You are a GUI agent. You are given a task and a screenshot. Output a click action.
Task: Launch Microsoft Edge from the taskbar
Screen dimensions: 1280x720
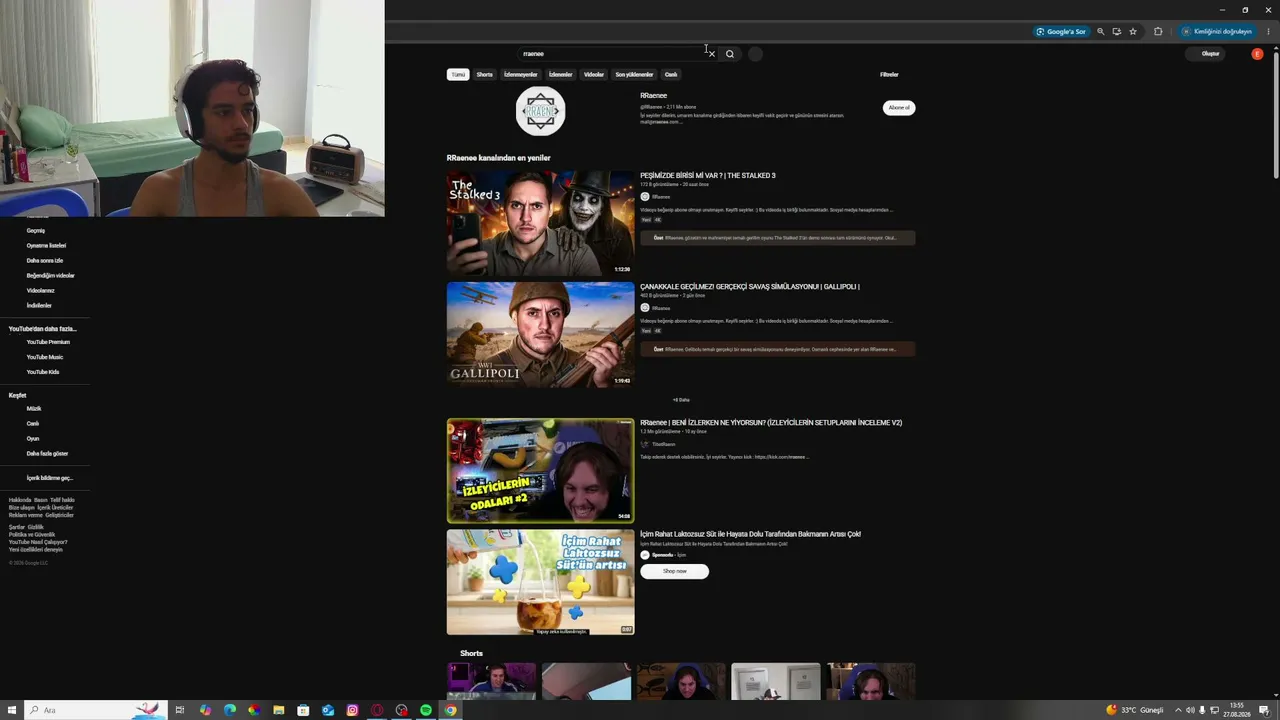(x=230, y=710)
